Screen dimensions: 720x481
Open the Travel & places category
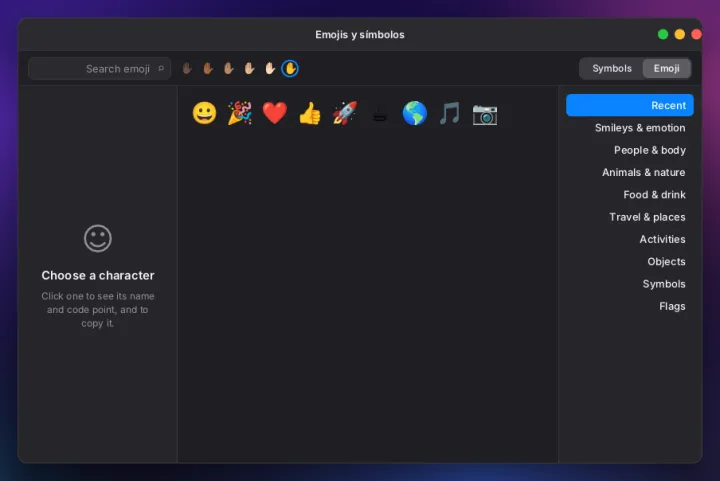coord(630,217)
